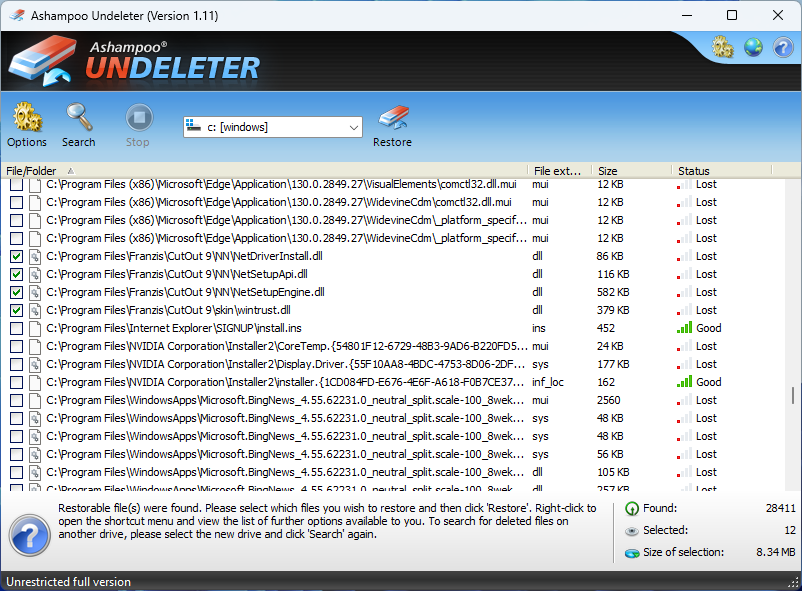The height and width of the screenshot is (591, 802).
Task: Start a Search with the magnifier icon
Action: pyautogui.click(x=79, y=117)
